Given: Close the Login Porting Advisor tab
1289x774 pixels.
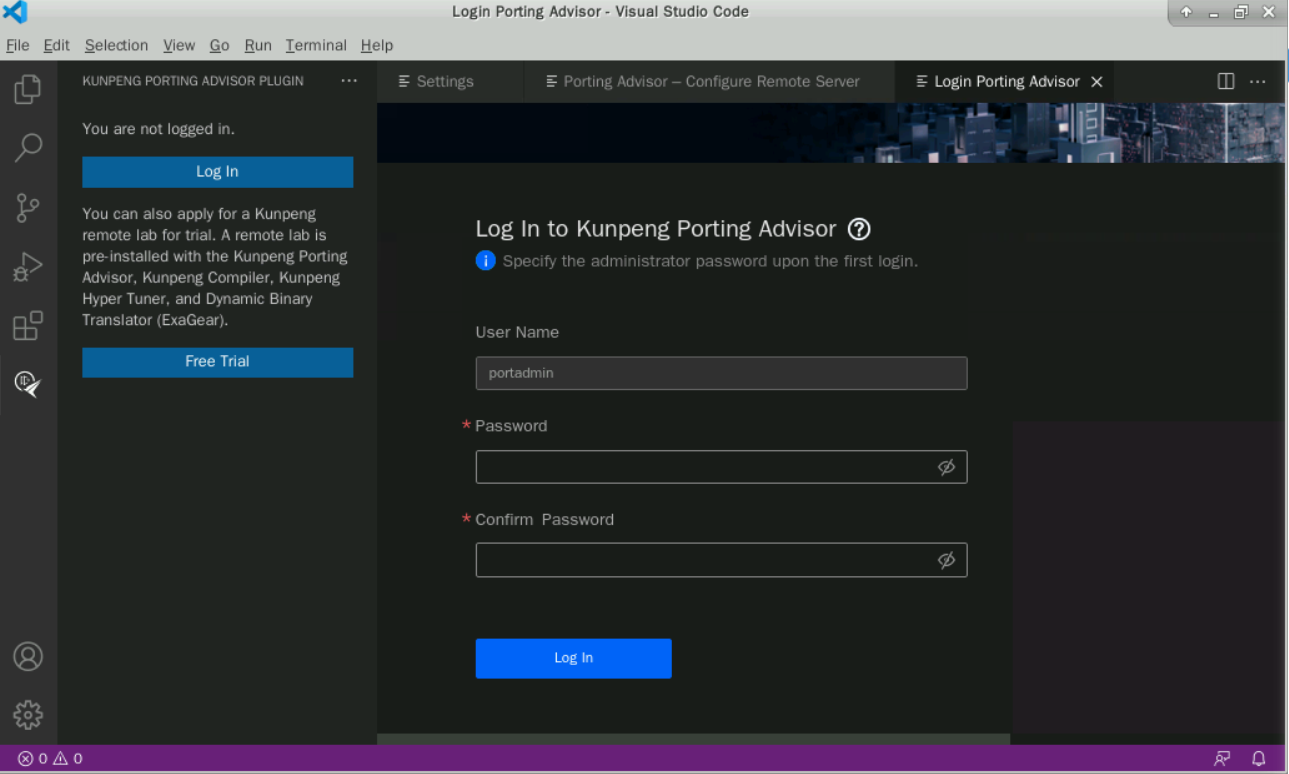Looking at the screenshot, I should tap(1096, 82).
